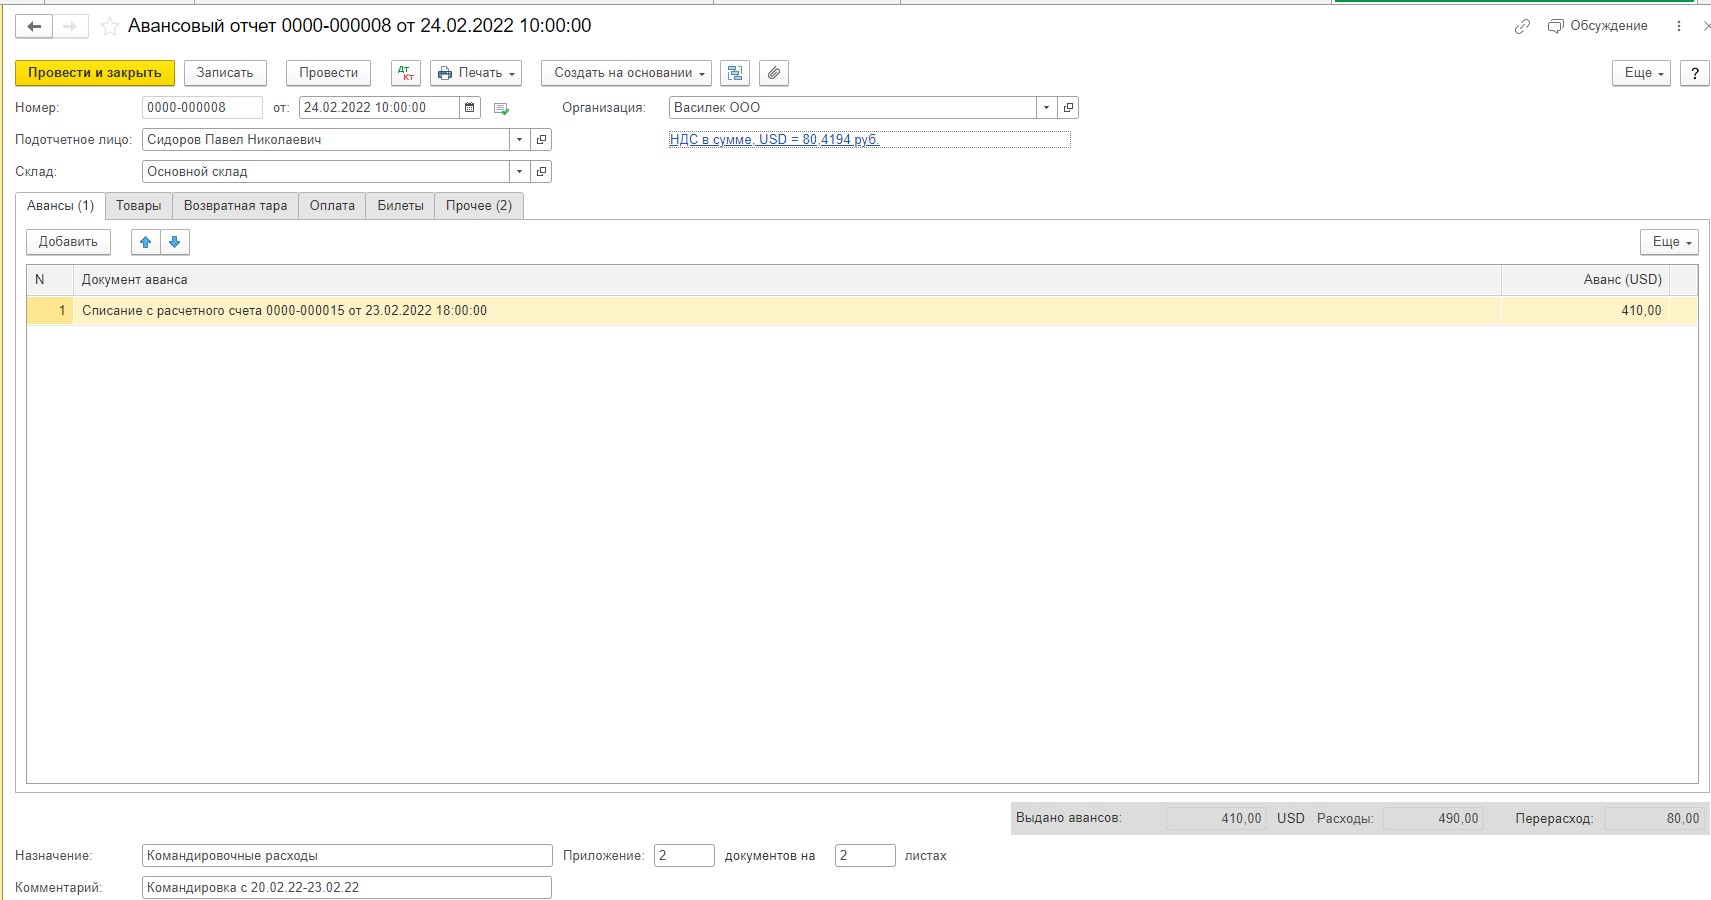This screenshot has width=1711, height=900.
Task: Move row up with blue up arrow
Action: [x=146, y=242]
